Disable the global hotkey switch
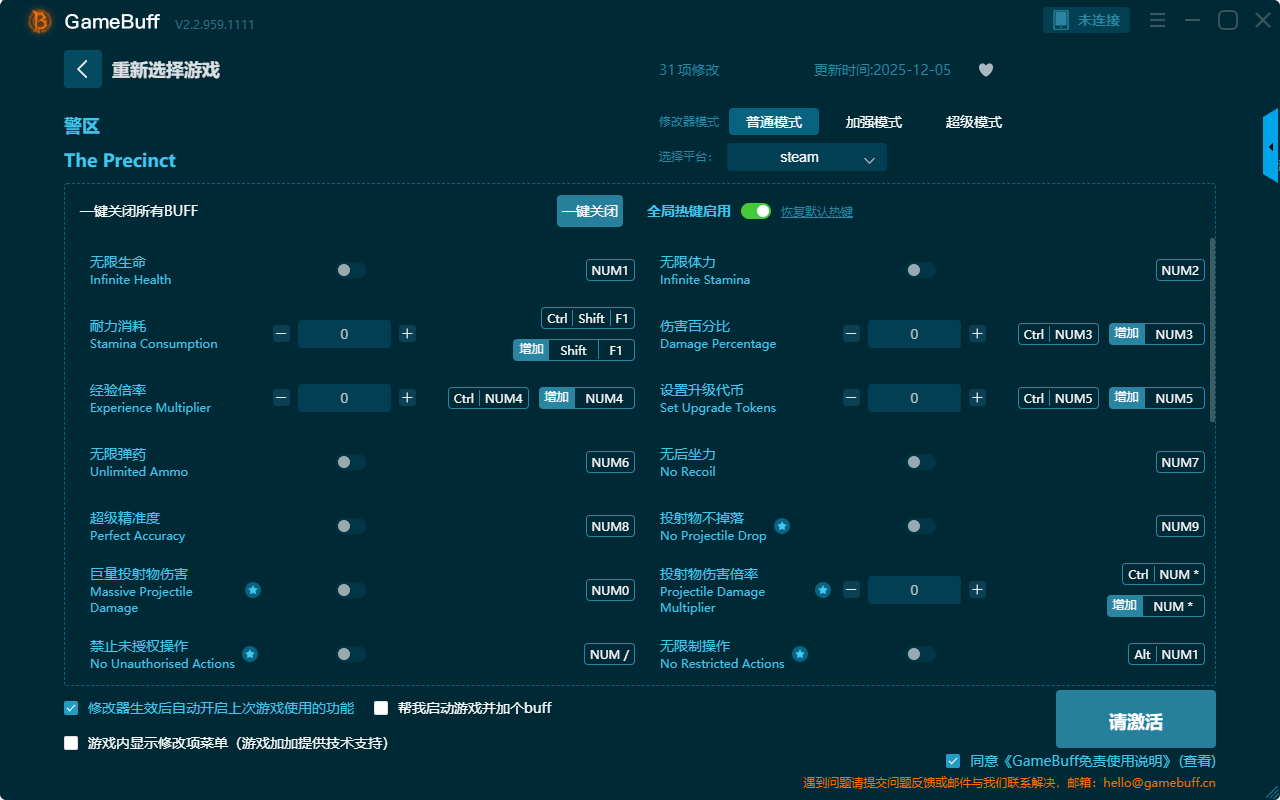Screen dimensions: 1280x800 [755, 211]
